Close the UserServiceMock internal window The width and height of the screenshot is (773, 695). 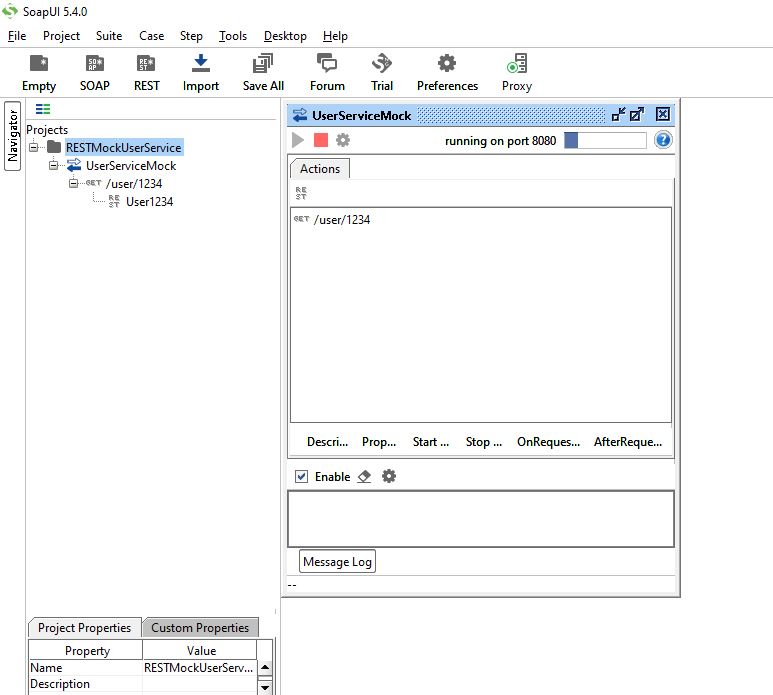pyautogui.click(x=663, y=114)
